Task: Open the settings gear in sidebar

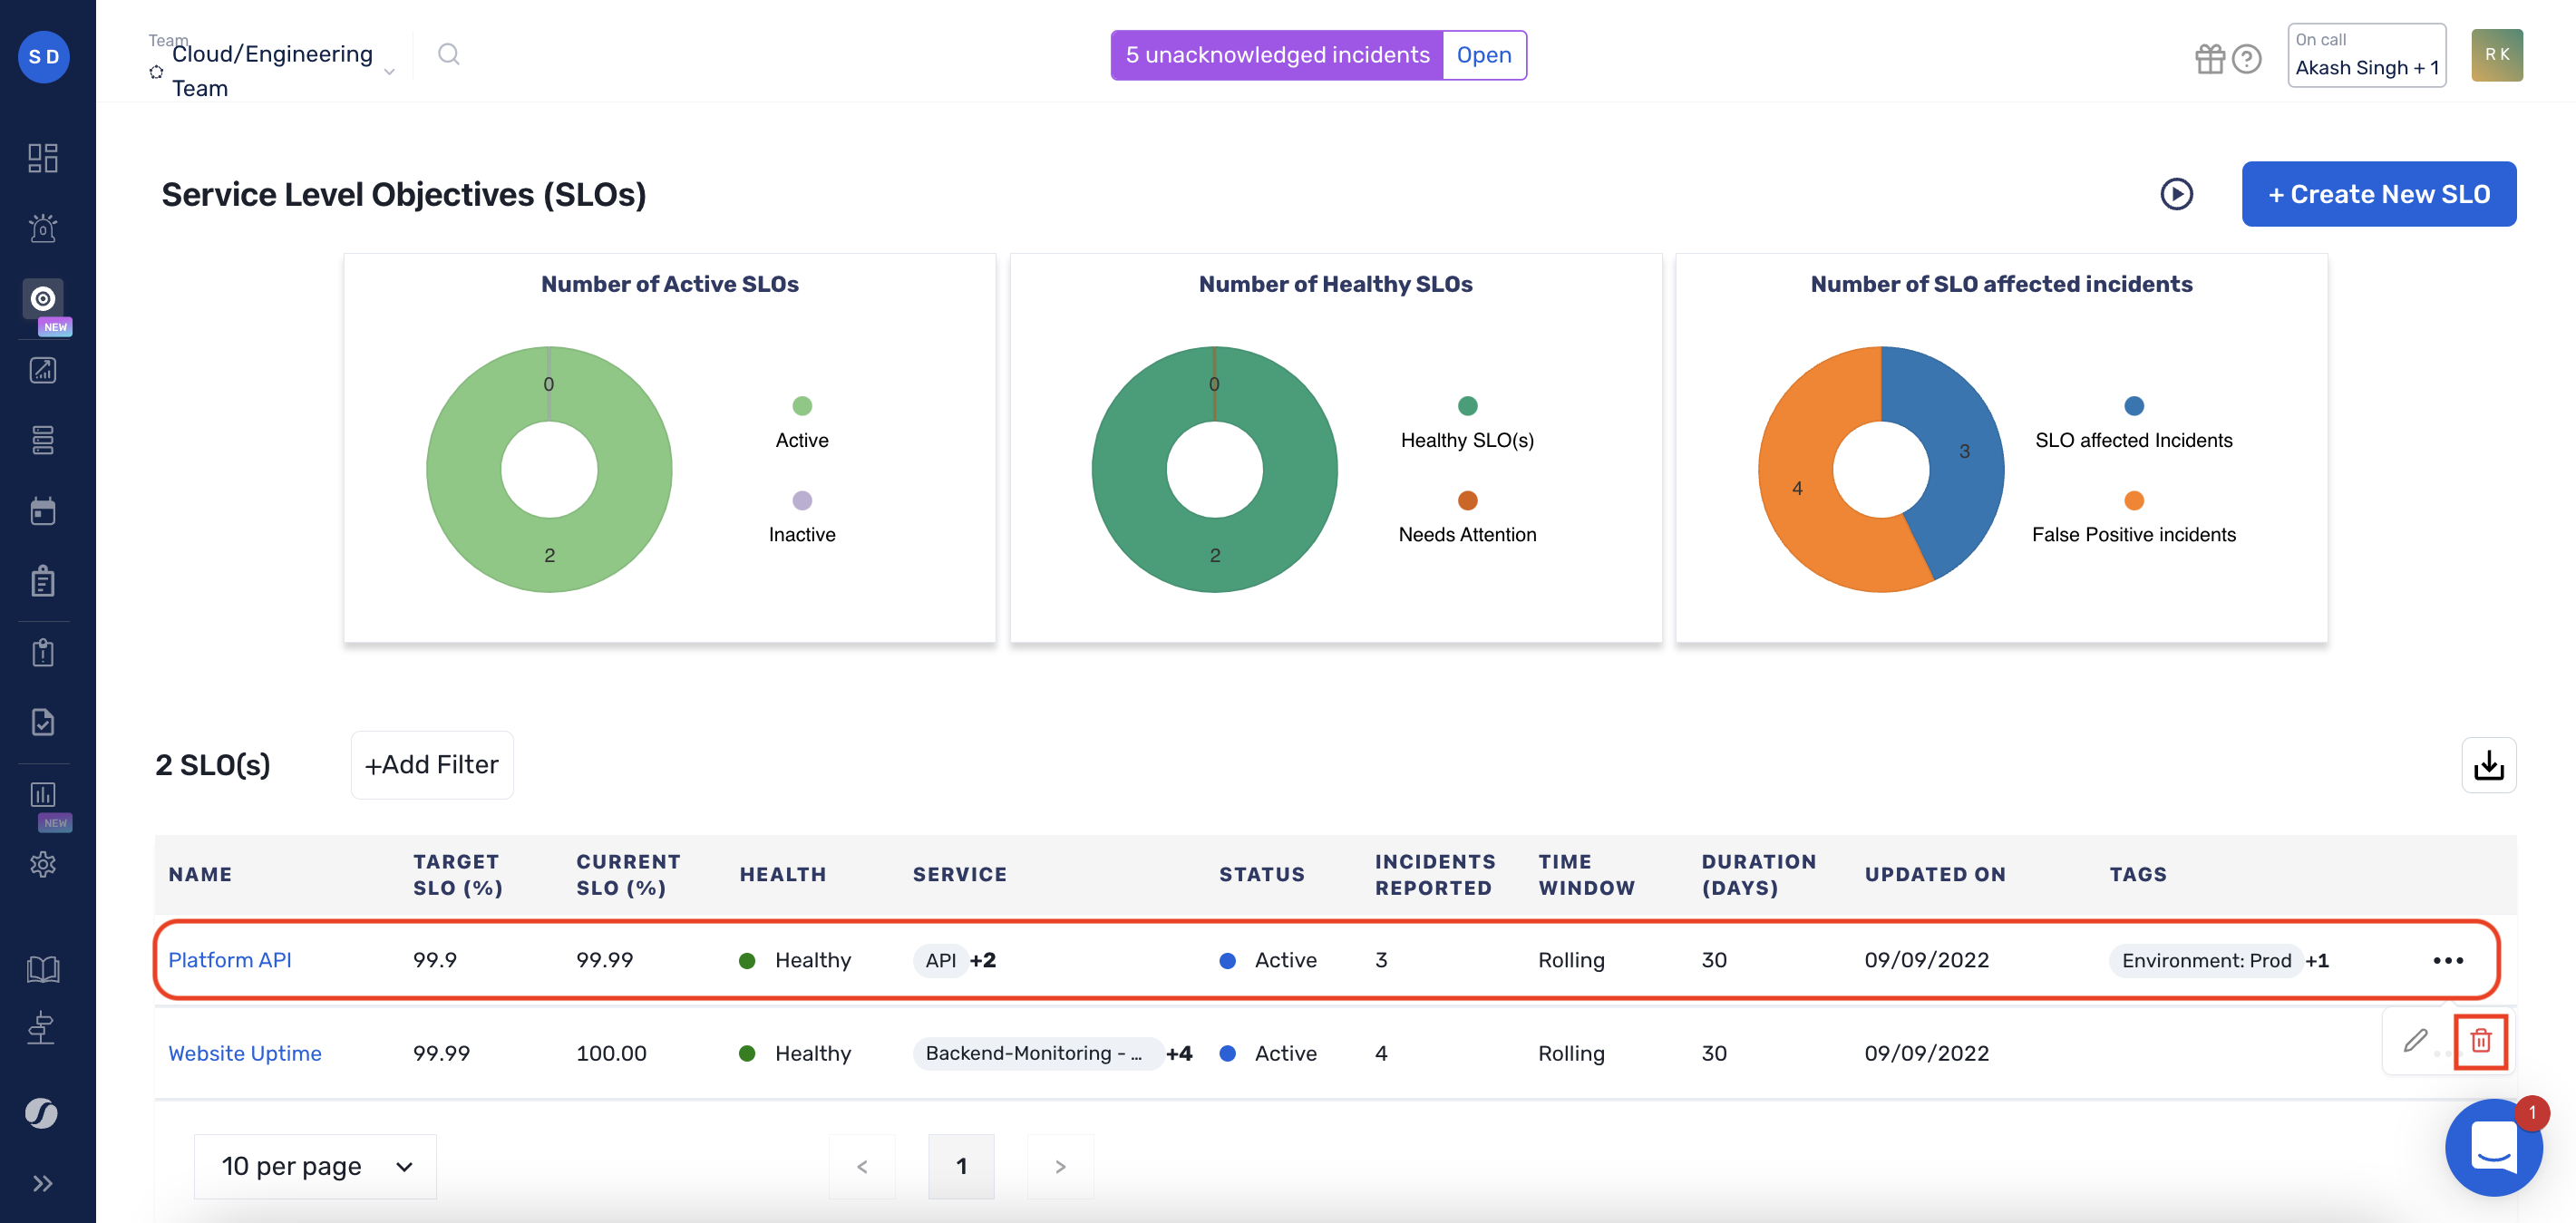Action: (43, 864)
